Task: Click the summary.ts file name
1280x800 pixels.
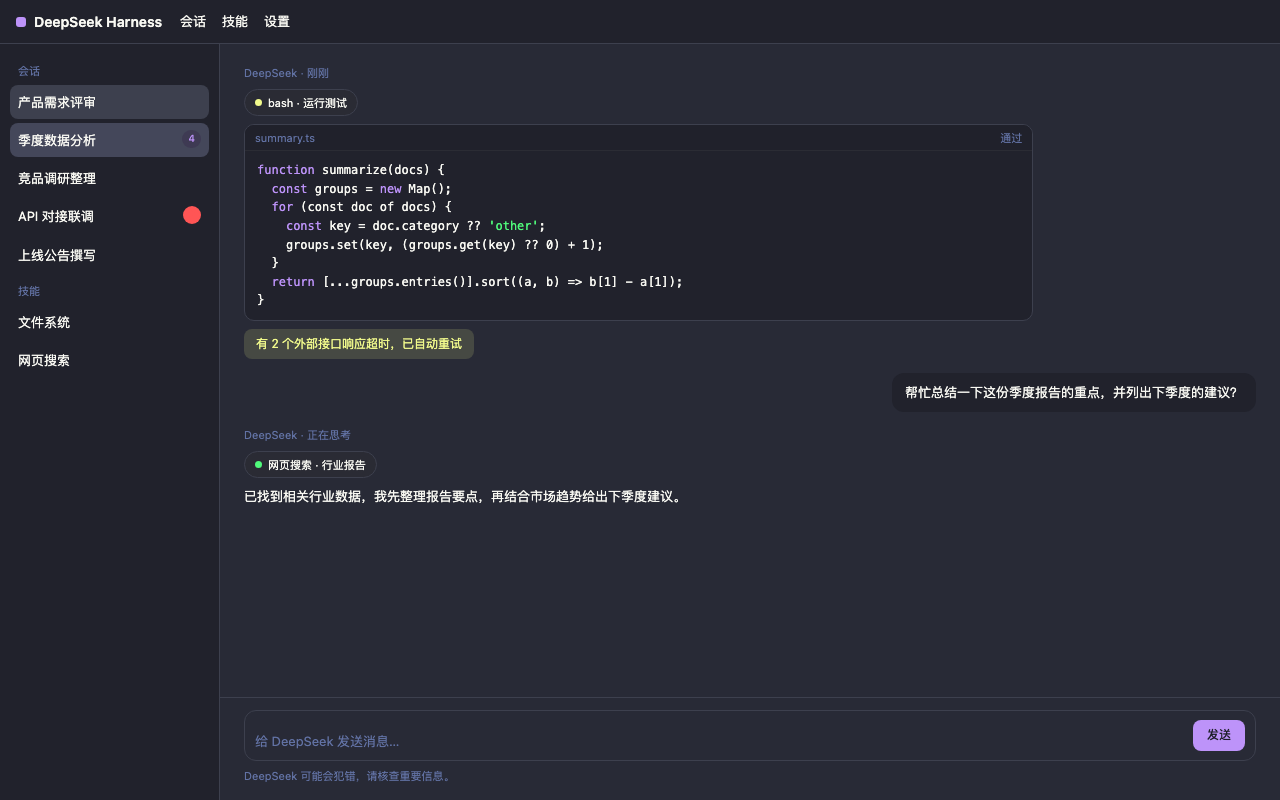Action: tap(285, 138)
